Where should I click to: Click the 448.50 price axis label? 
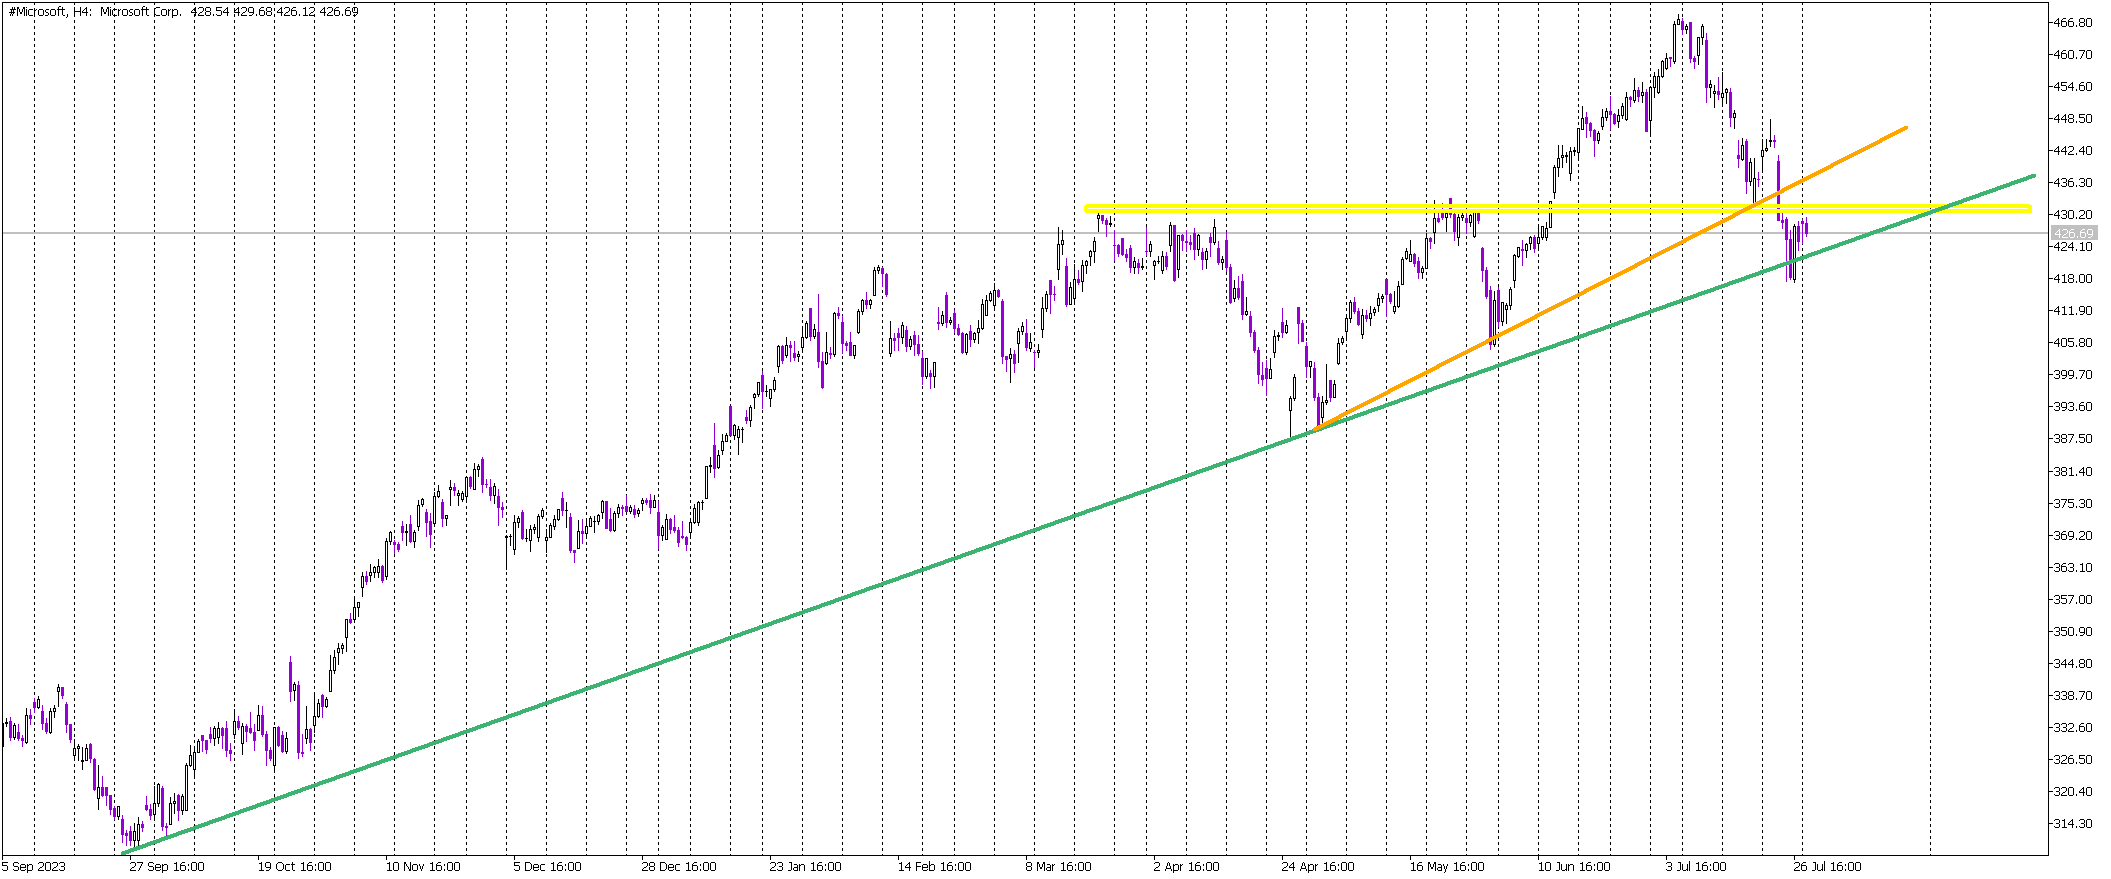(2071, 118)
